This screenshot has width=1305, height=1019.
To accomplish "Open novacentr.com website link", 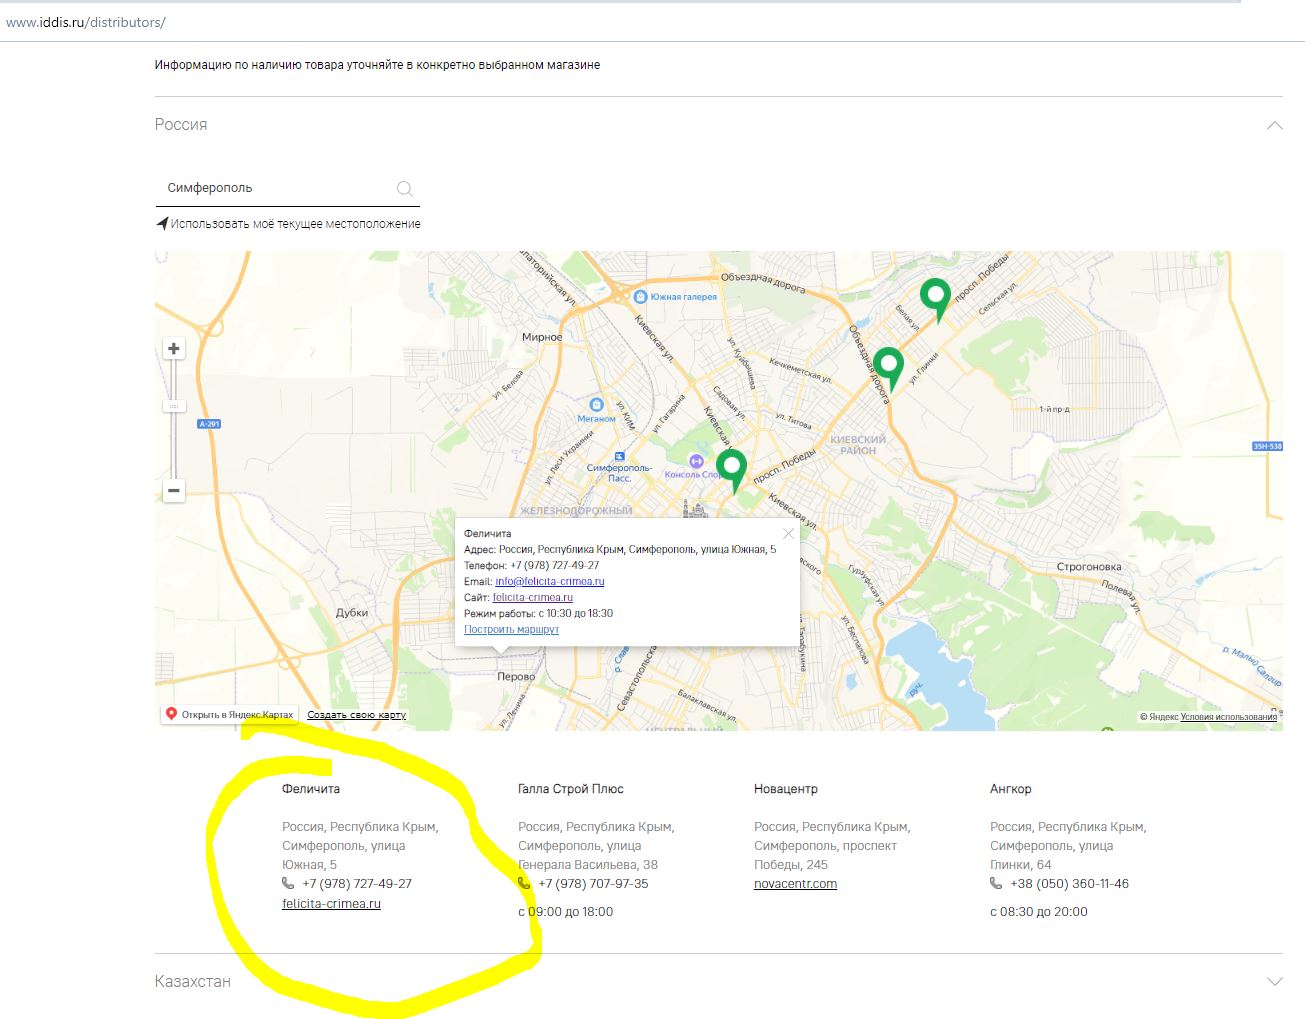I will 795,884.
